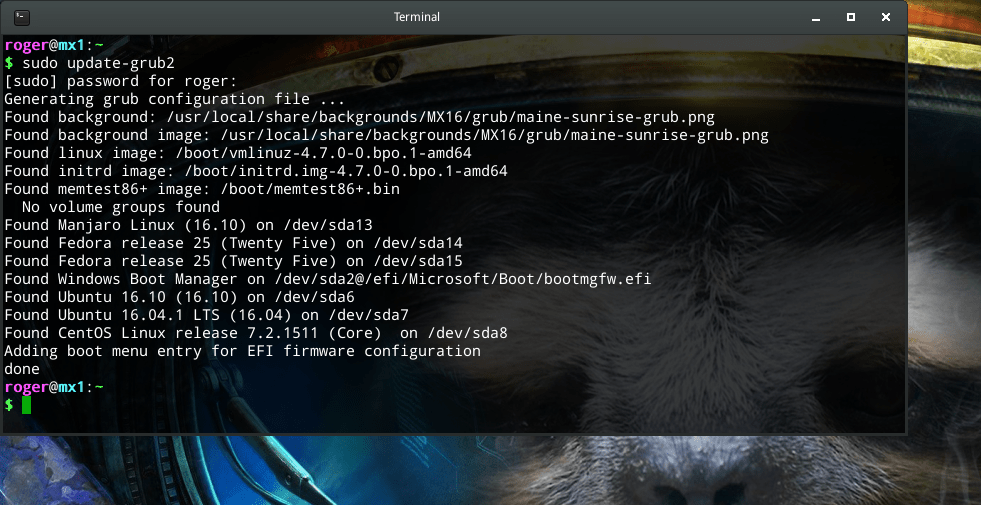
Task: Click the "done" output line
Action: [22, 369]
